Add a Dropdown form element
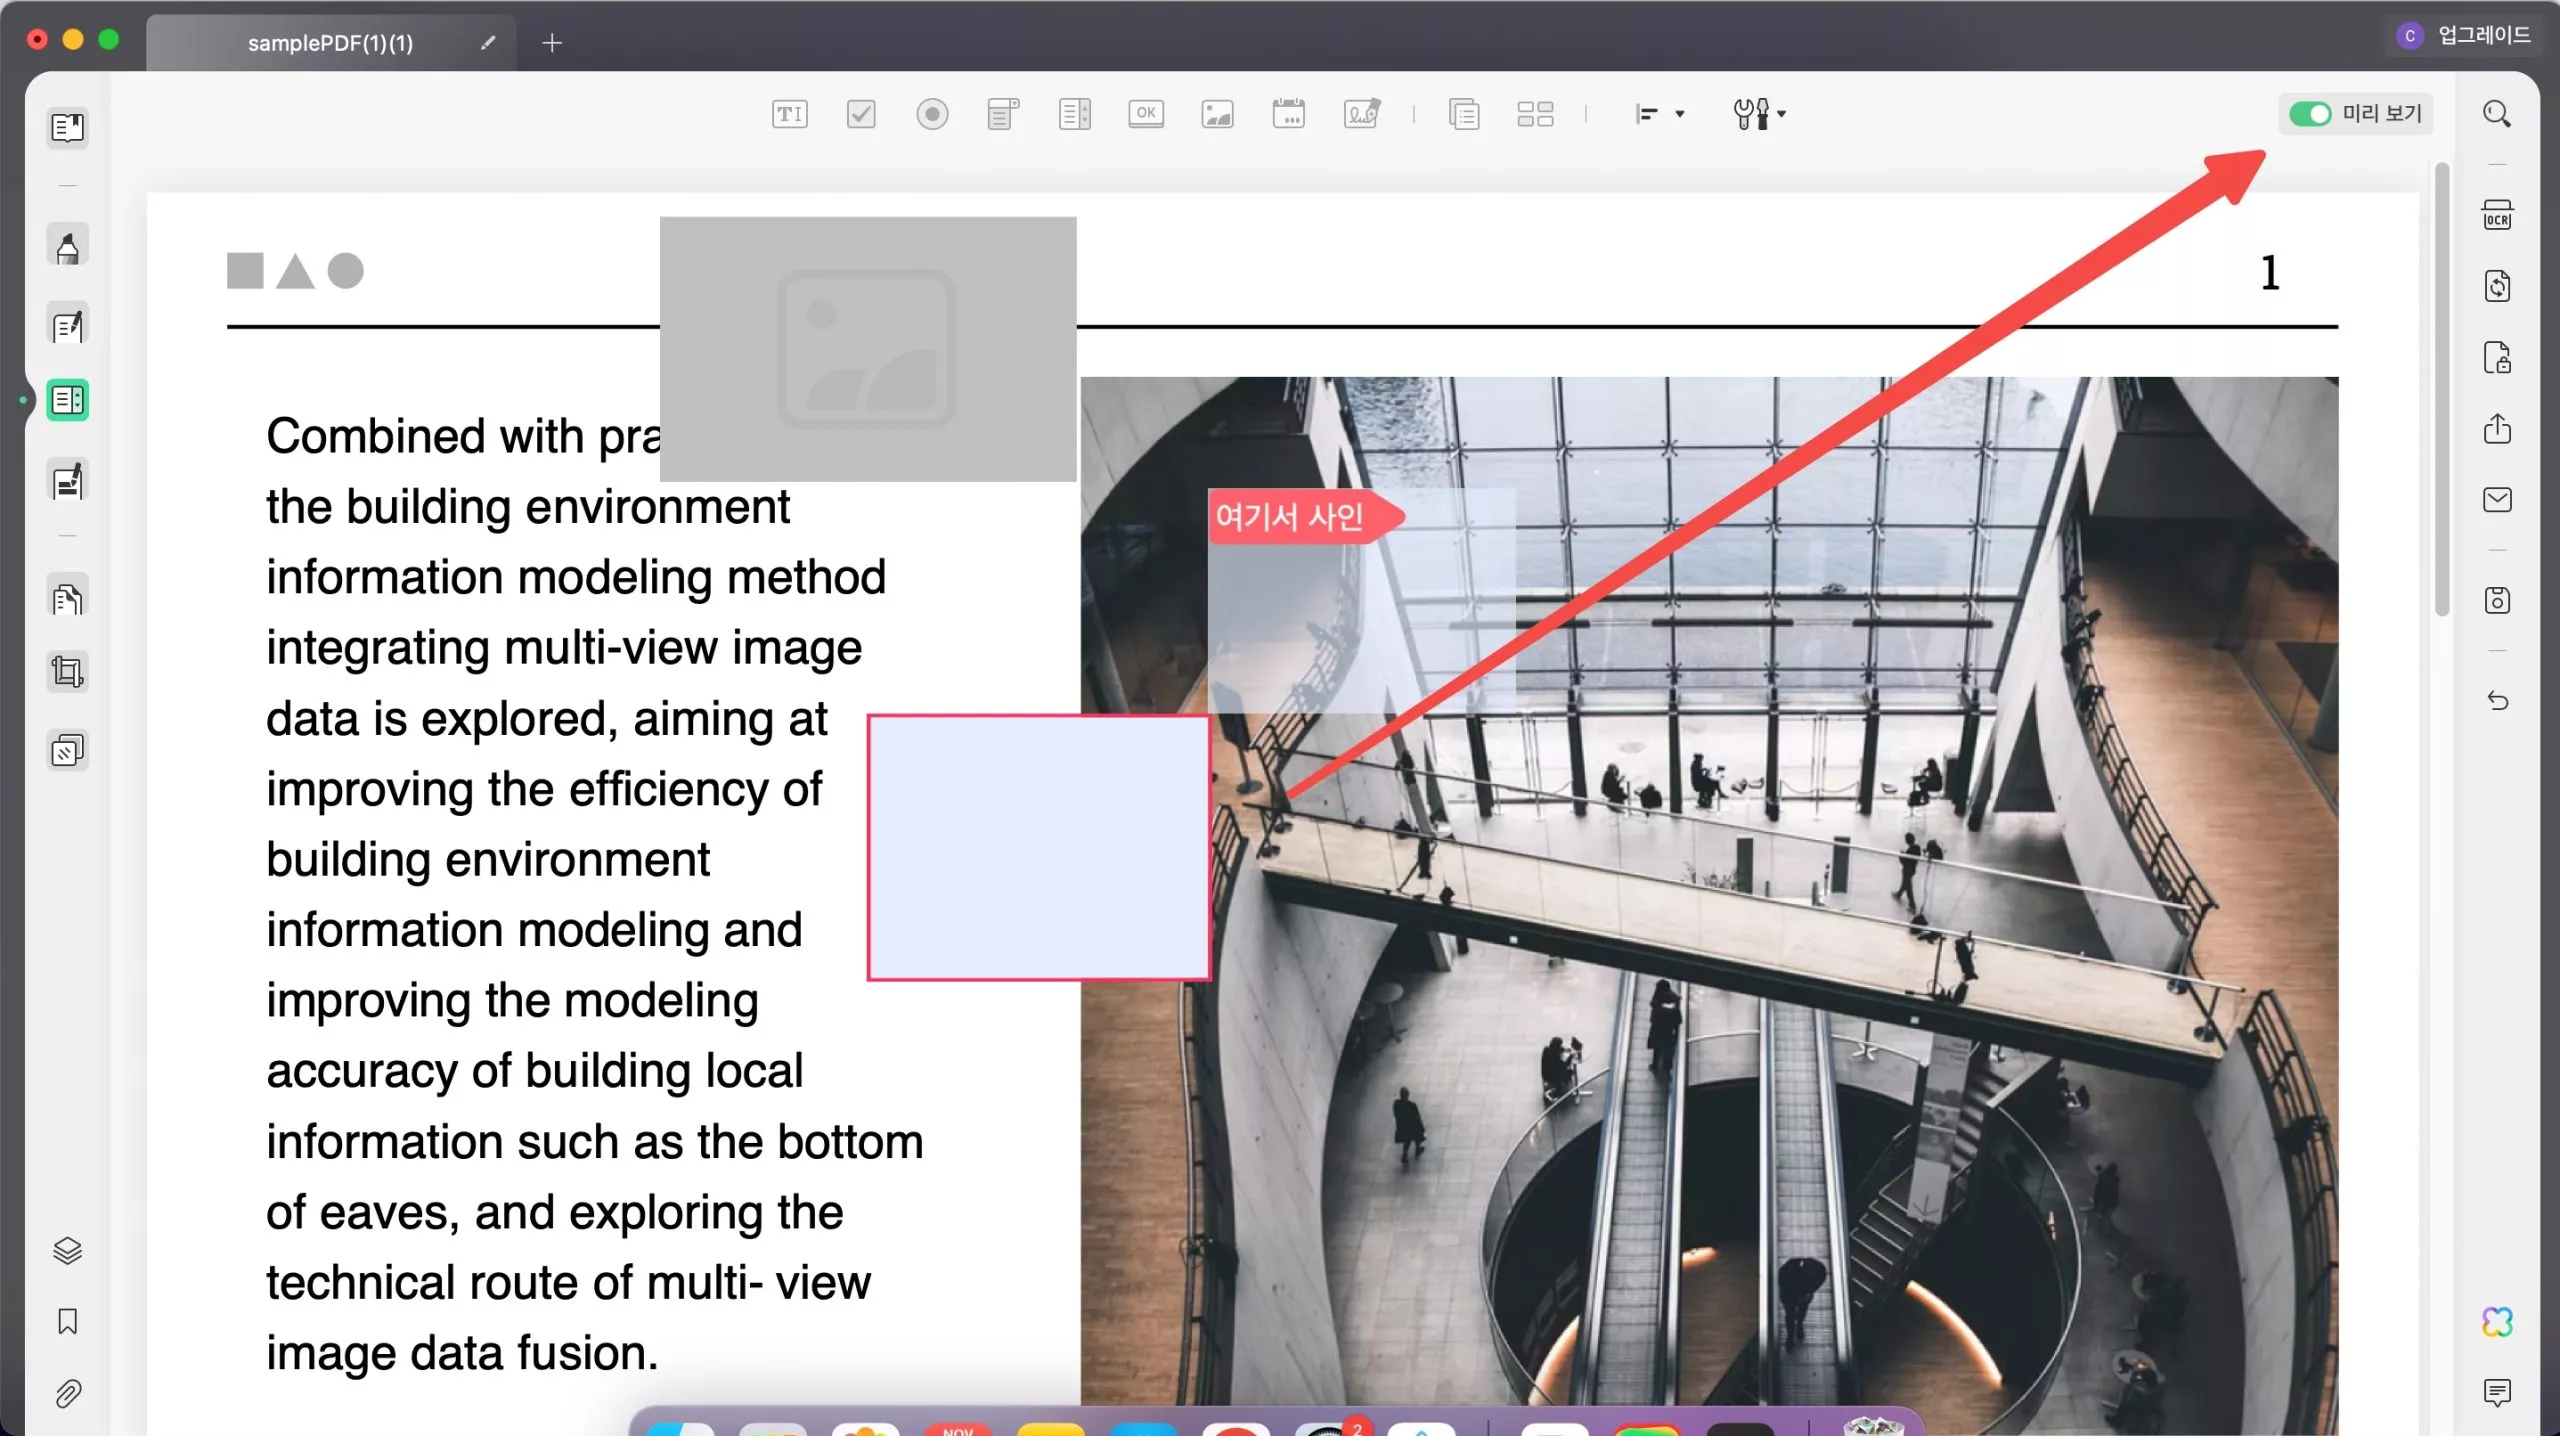 [x=1003, y=114]
